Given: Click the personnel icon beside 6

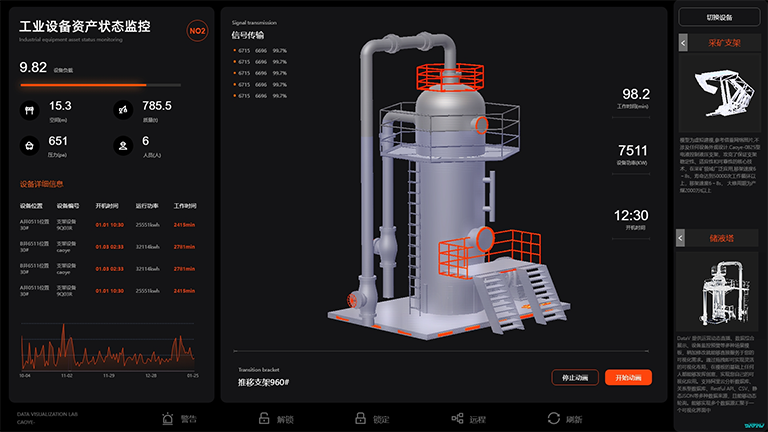Looking at the screenshot, I should tap(123, 145).
